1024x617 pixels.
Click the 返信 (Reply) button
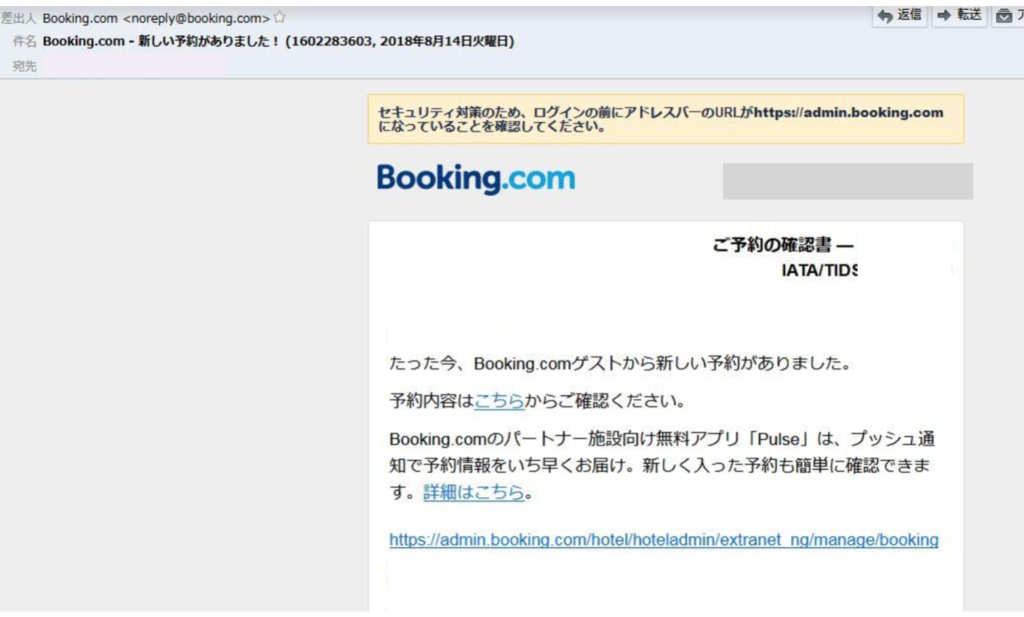click(900, 15)
